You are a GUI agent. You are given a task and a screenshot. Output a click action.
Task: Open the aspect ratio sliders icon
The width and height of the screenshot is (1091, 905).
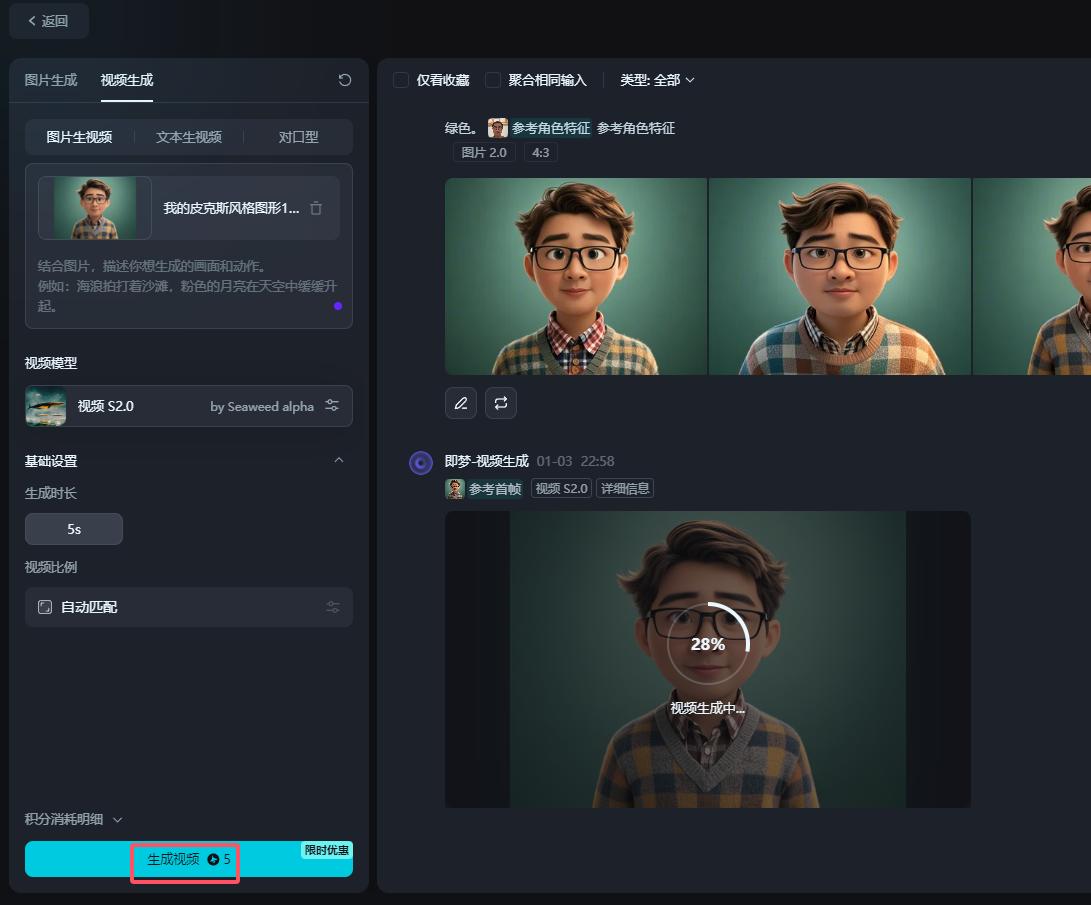pyautogui.click(x=333, y=607)
